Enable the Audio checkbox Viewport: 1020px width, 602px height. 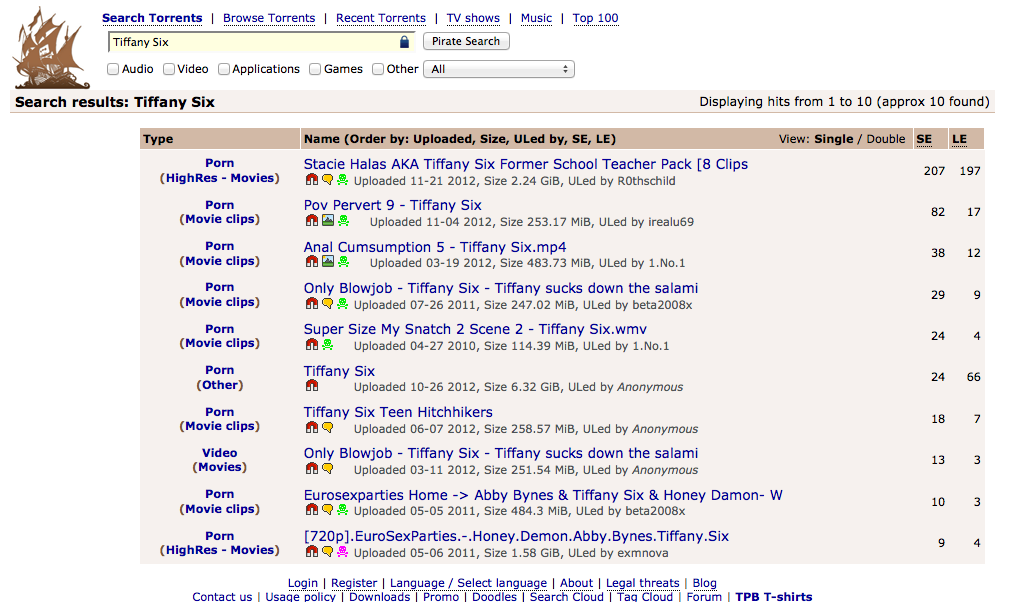click(113, 69)
